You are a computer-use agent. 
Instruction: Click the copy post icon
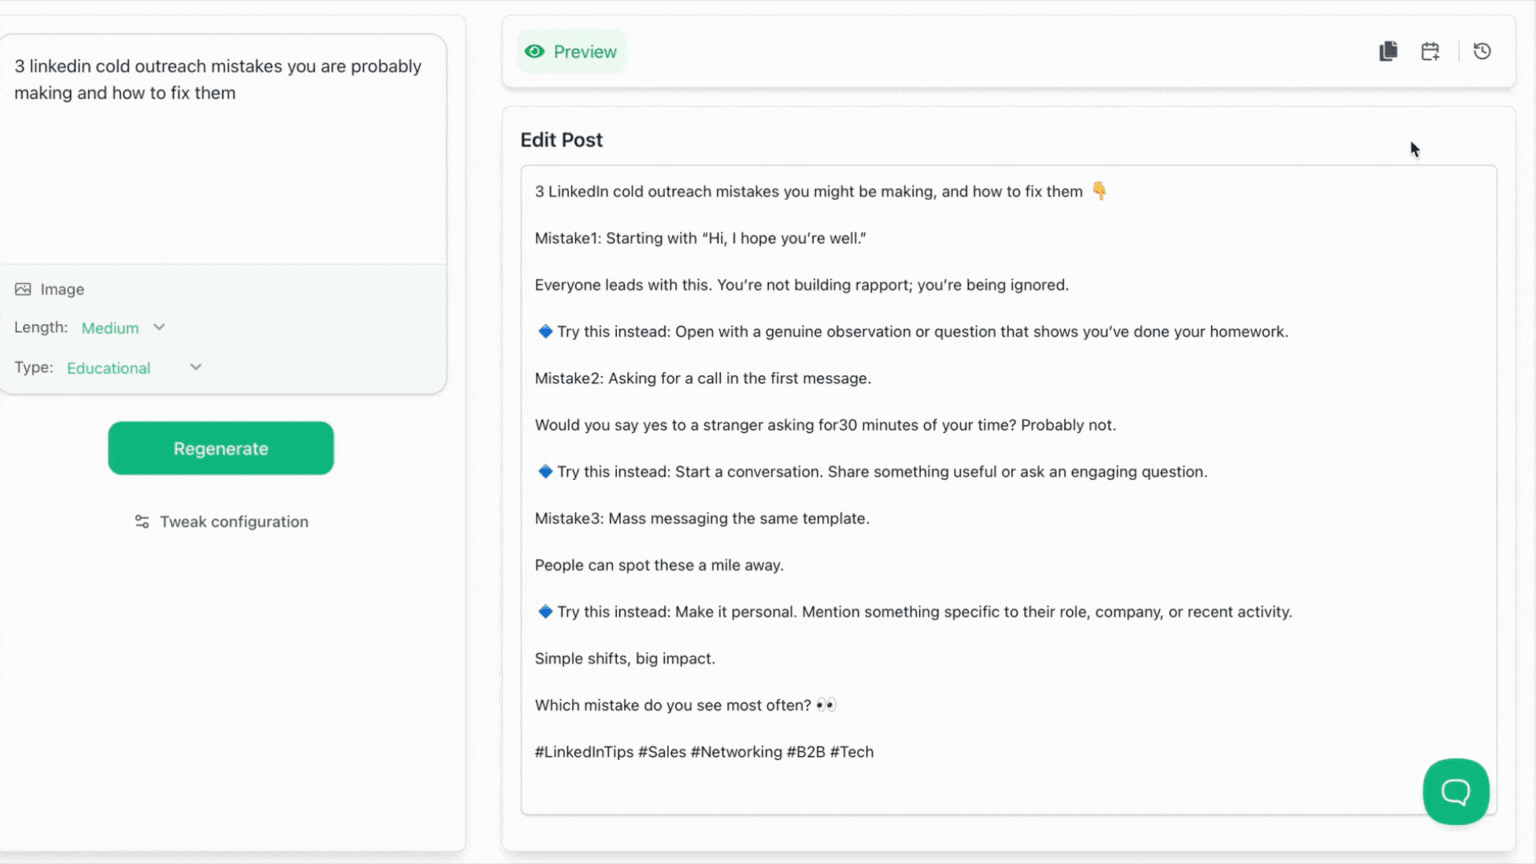click(1388, 51)
